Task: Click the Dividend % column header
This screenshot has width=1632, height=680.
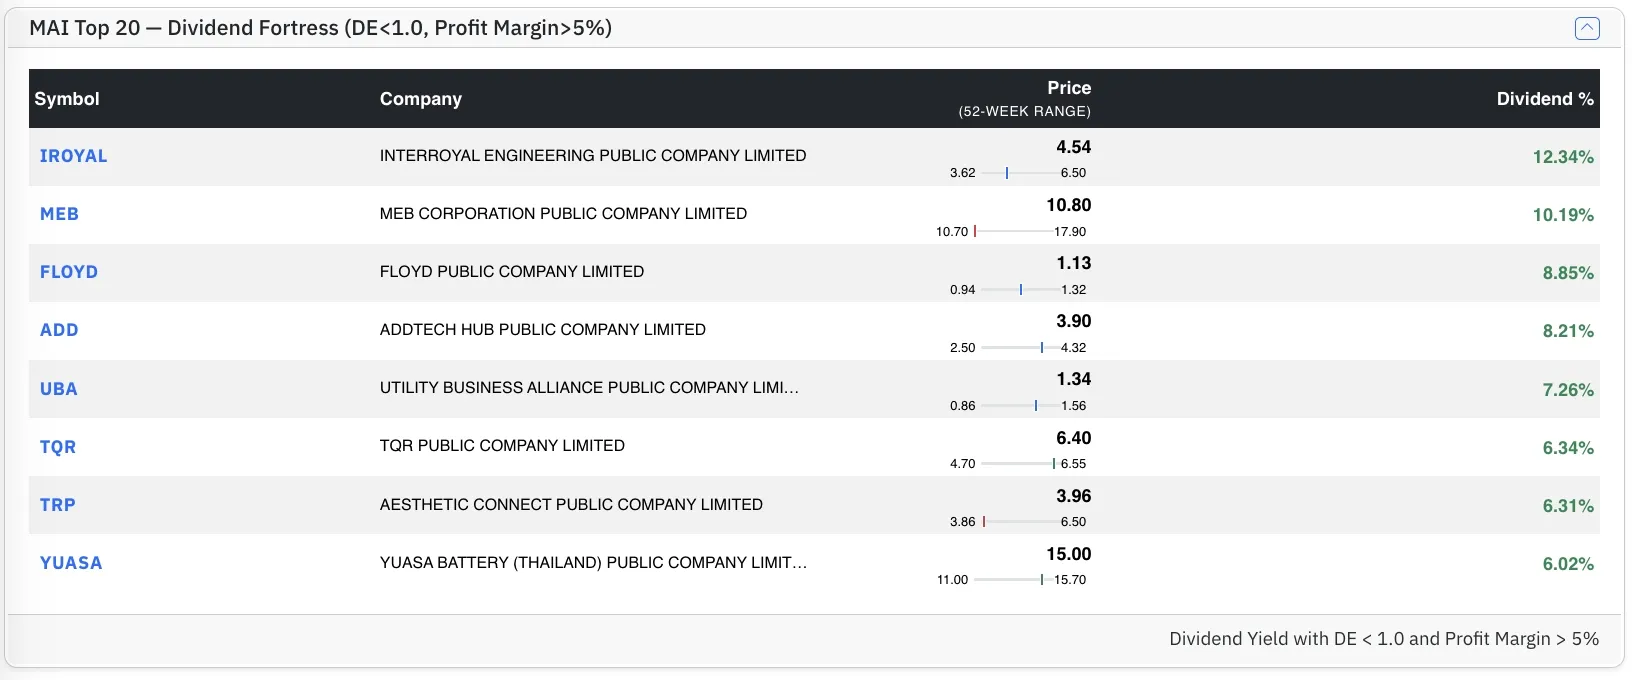Action: point(1545,99)
